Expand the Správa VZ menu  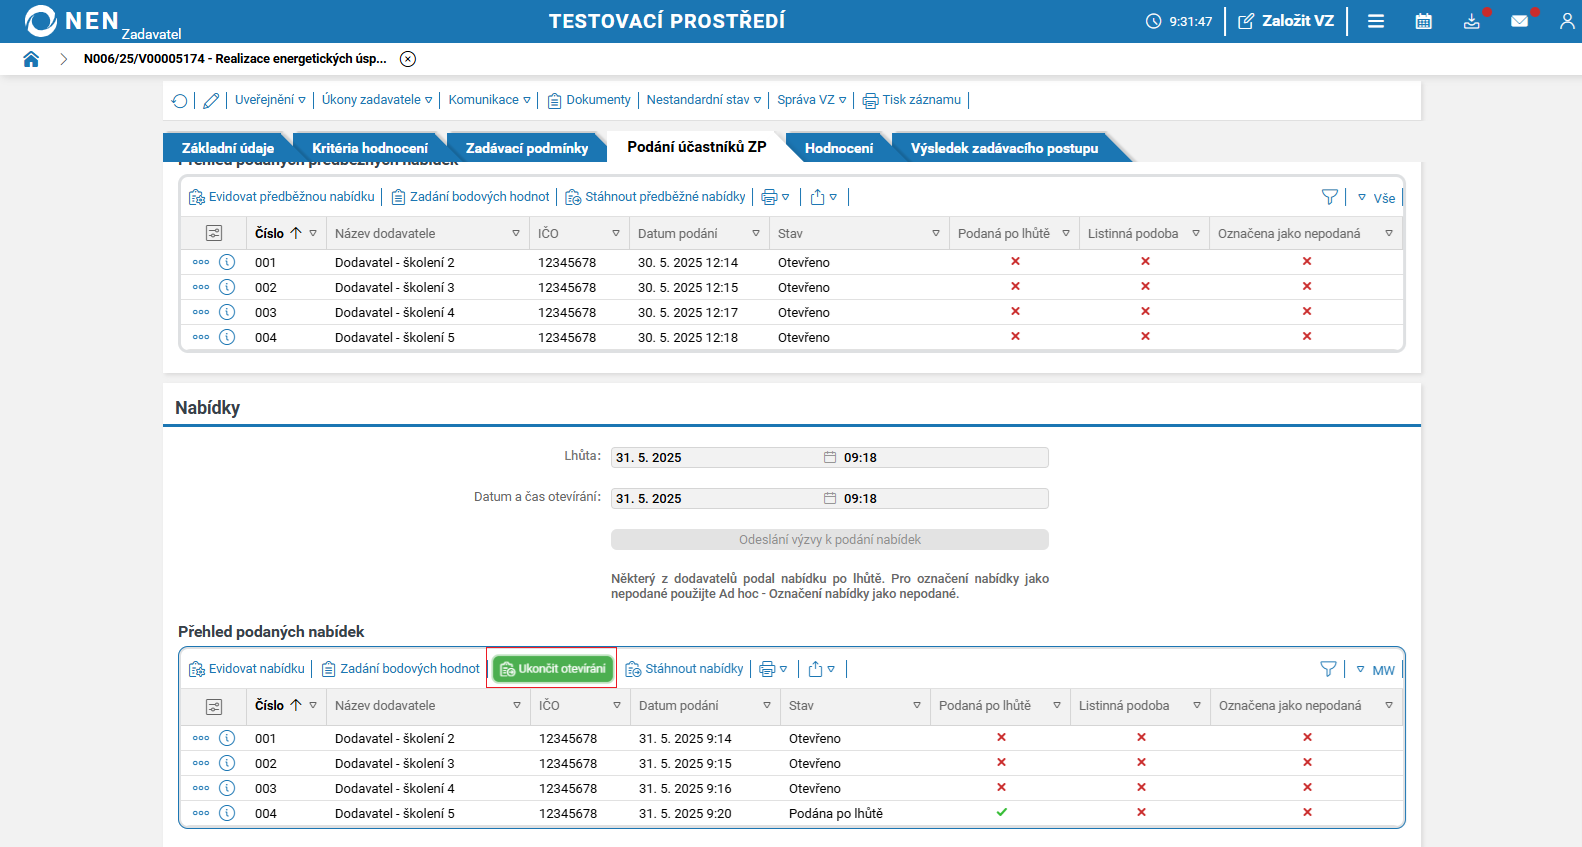pos(811,100)
